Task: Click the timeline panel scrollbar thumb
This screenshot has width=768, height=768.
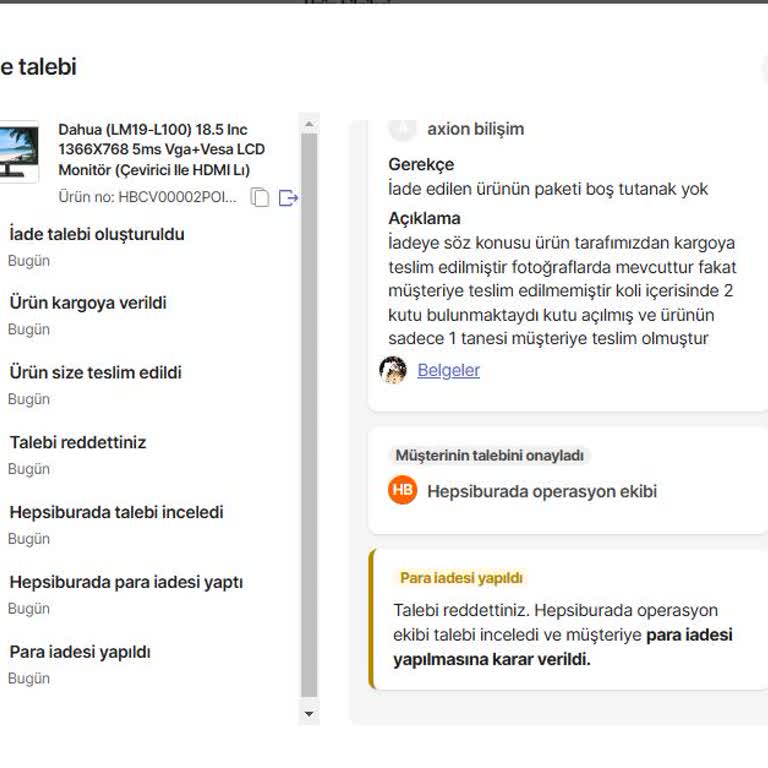Action: 309,415
